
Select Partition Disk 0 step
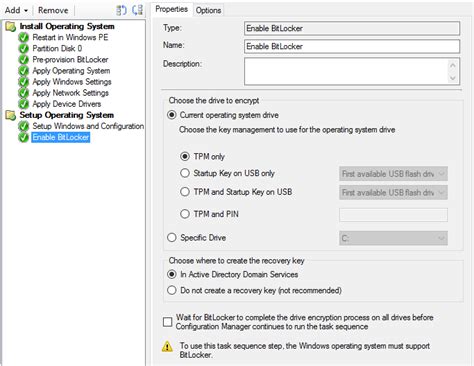pos(57,49)
